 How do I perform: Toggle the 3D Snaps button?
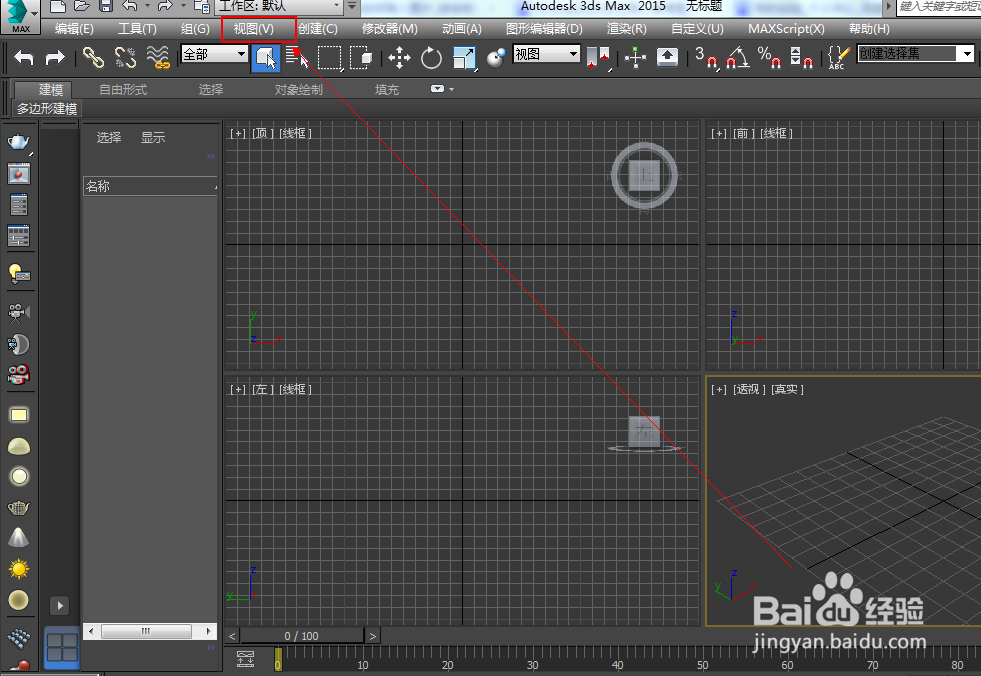pyautogui.click(x=706, y=58)
